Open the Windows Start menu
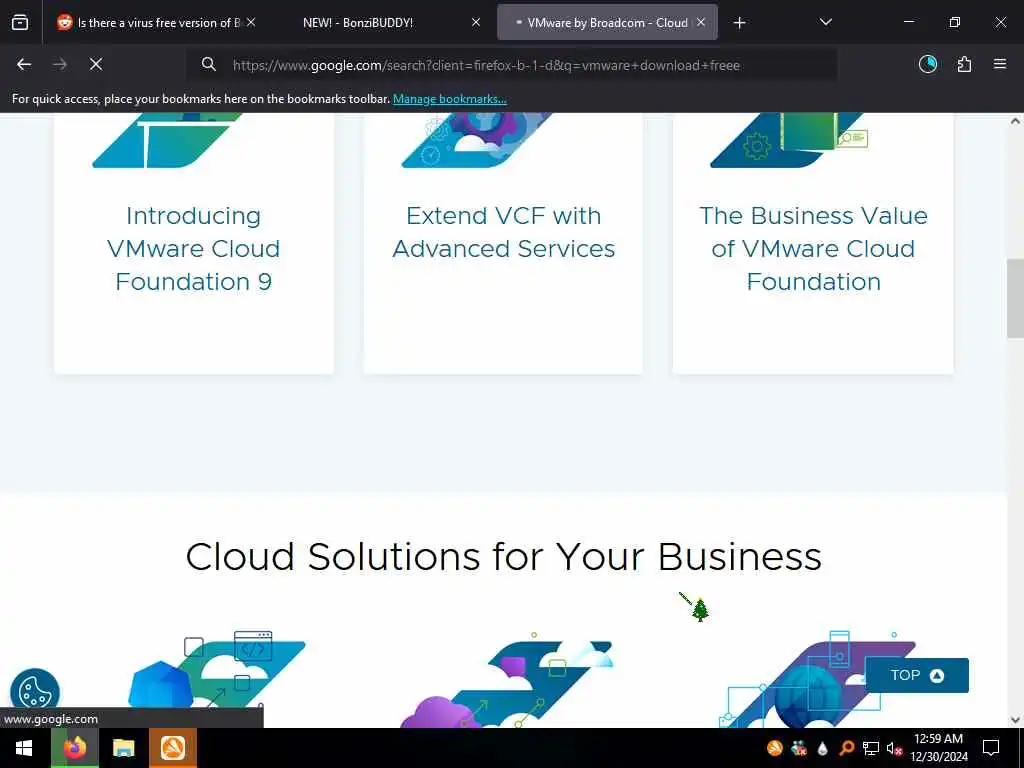 pos(24,748)
